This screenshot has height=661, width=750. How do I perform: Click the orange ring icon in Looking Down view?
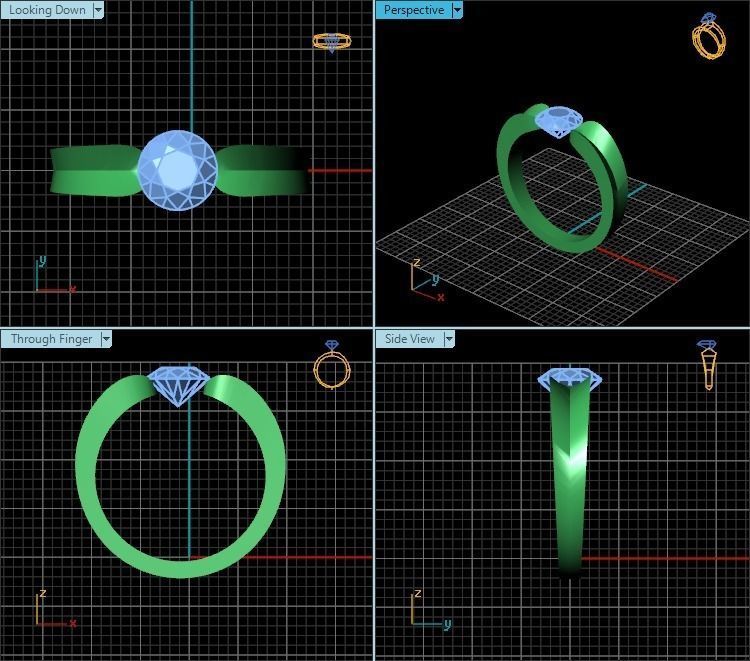[332, 42]
